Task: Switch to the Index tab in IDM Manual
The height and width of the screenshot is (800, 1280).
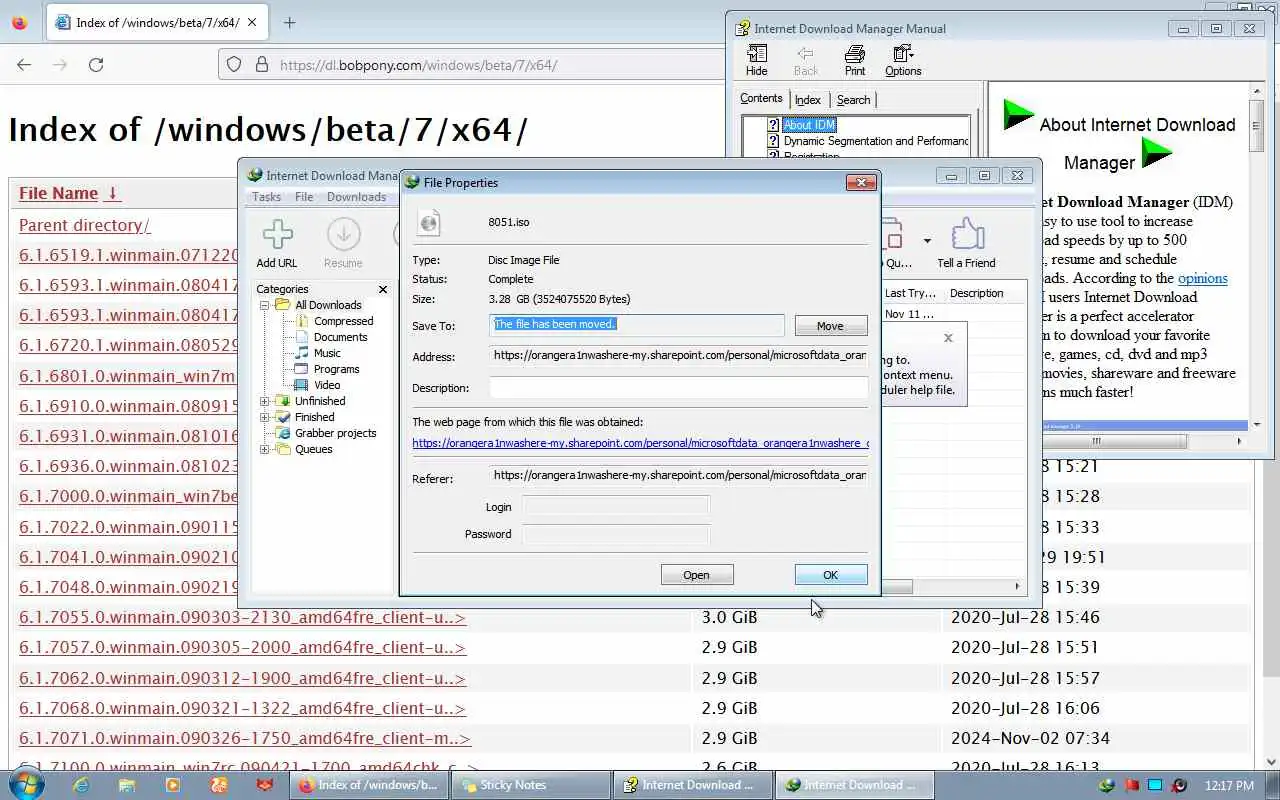Action: pyautogui.click(x=808, y=100)
